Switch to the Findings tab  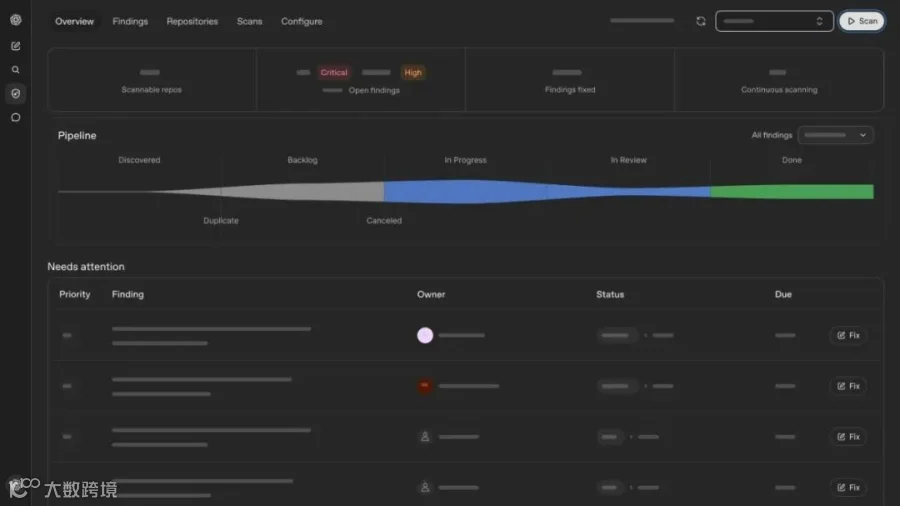click(130, 21)
